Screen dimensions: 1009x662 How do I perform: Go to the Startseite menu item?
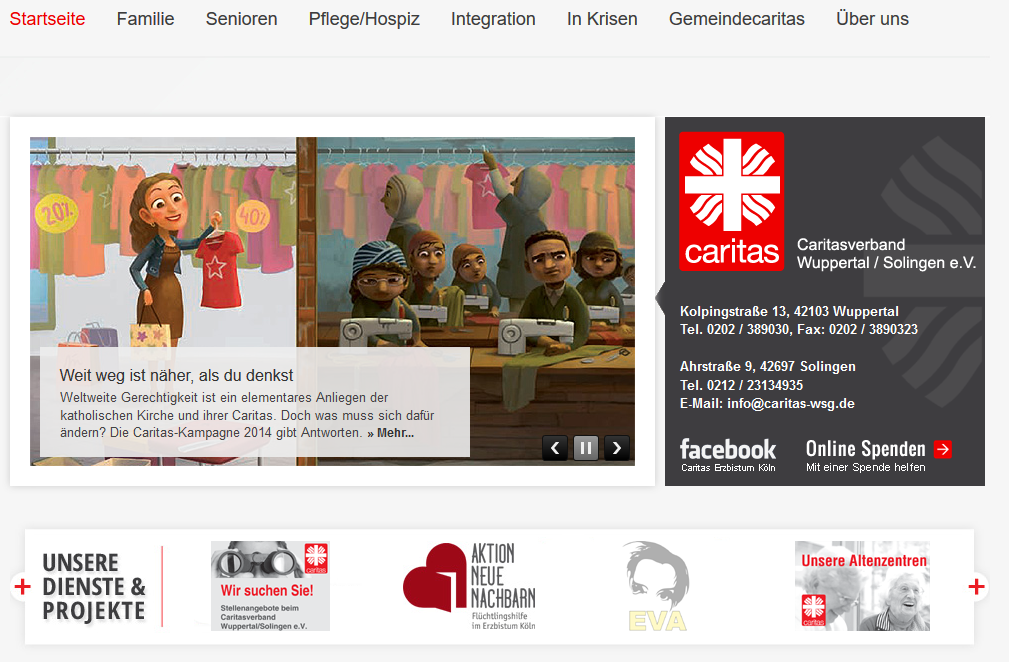point(48,19)
